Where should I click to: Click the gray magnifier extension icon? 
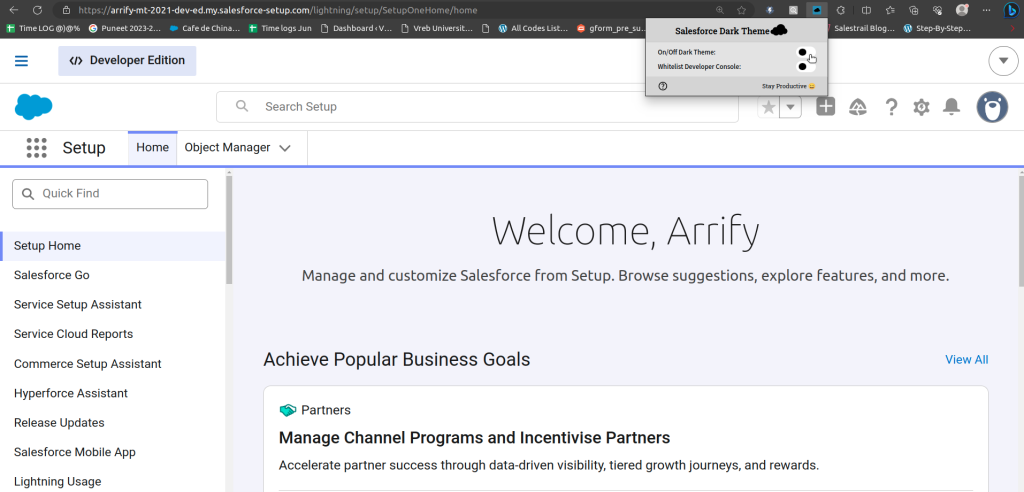793,10
